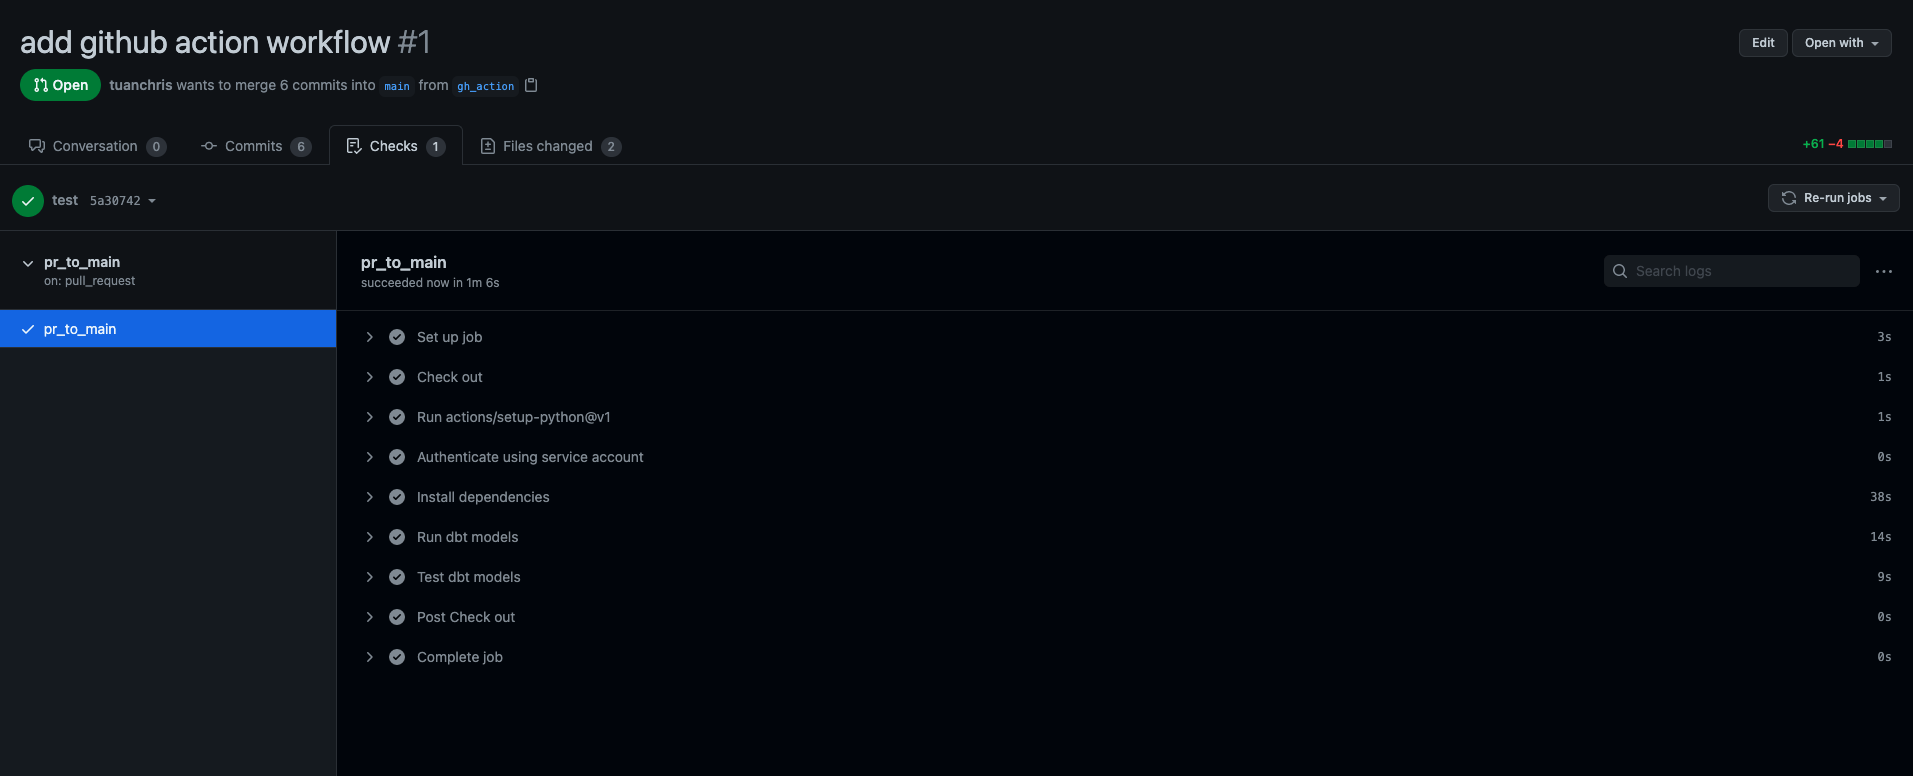Image resolution: width=1913 pixels, height=776 pixels.
Task: Click the 38s duration of Install dependencies
Action: 1880,497
